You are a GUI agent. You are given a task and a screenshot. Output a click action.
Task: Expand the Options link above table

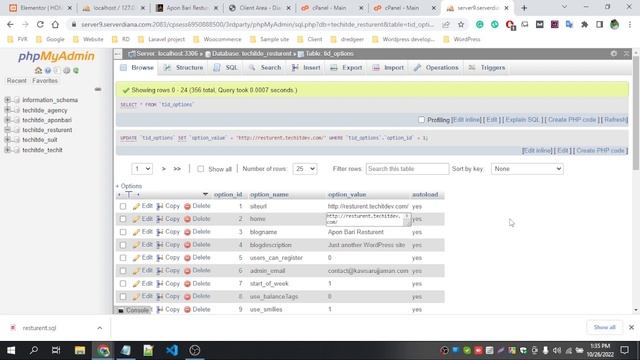[129, 186]
